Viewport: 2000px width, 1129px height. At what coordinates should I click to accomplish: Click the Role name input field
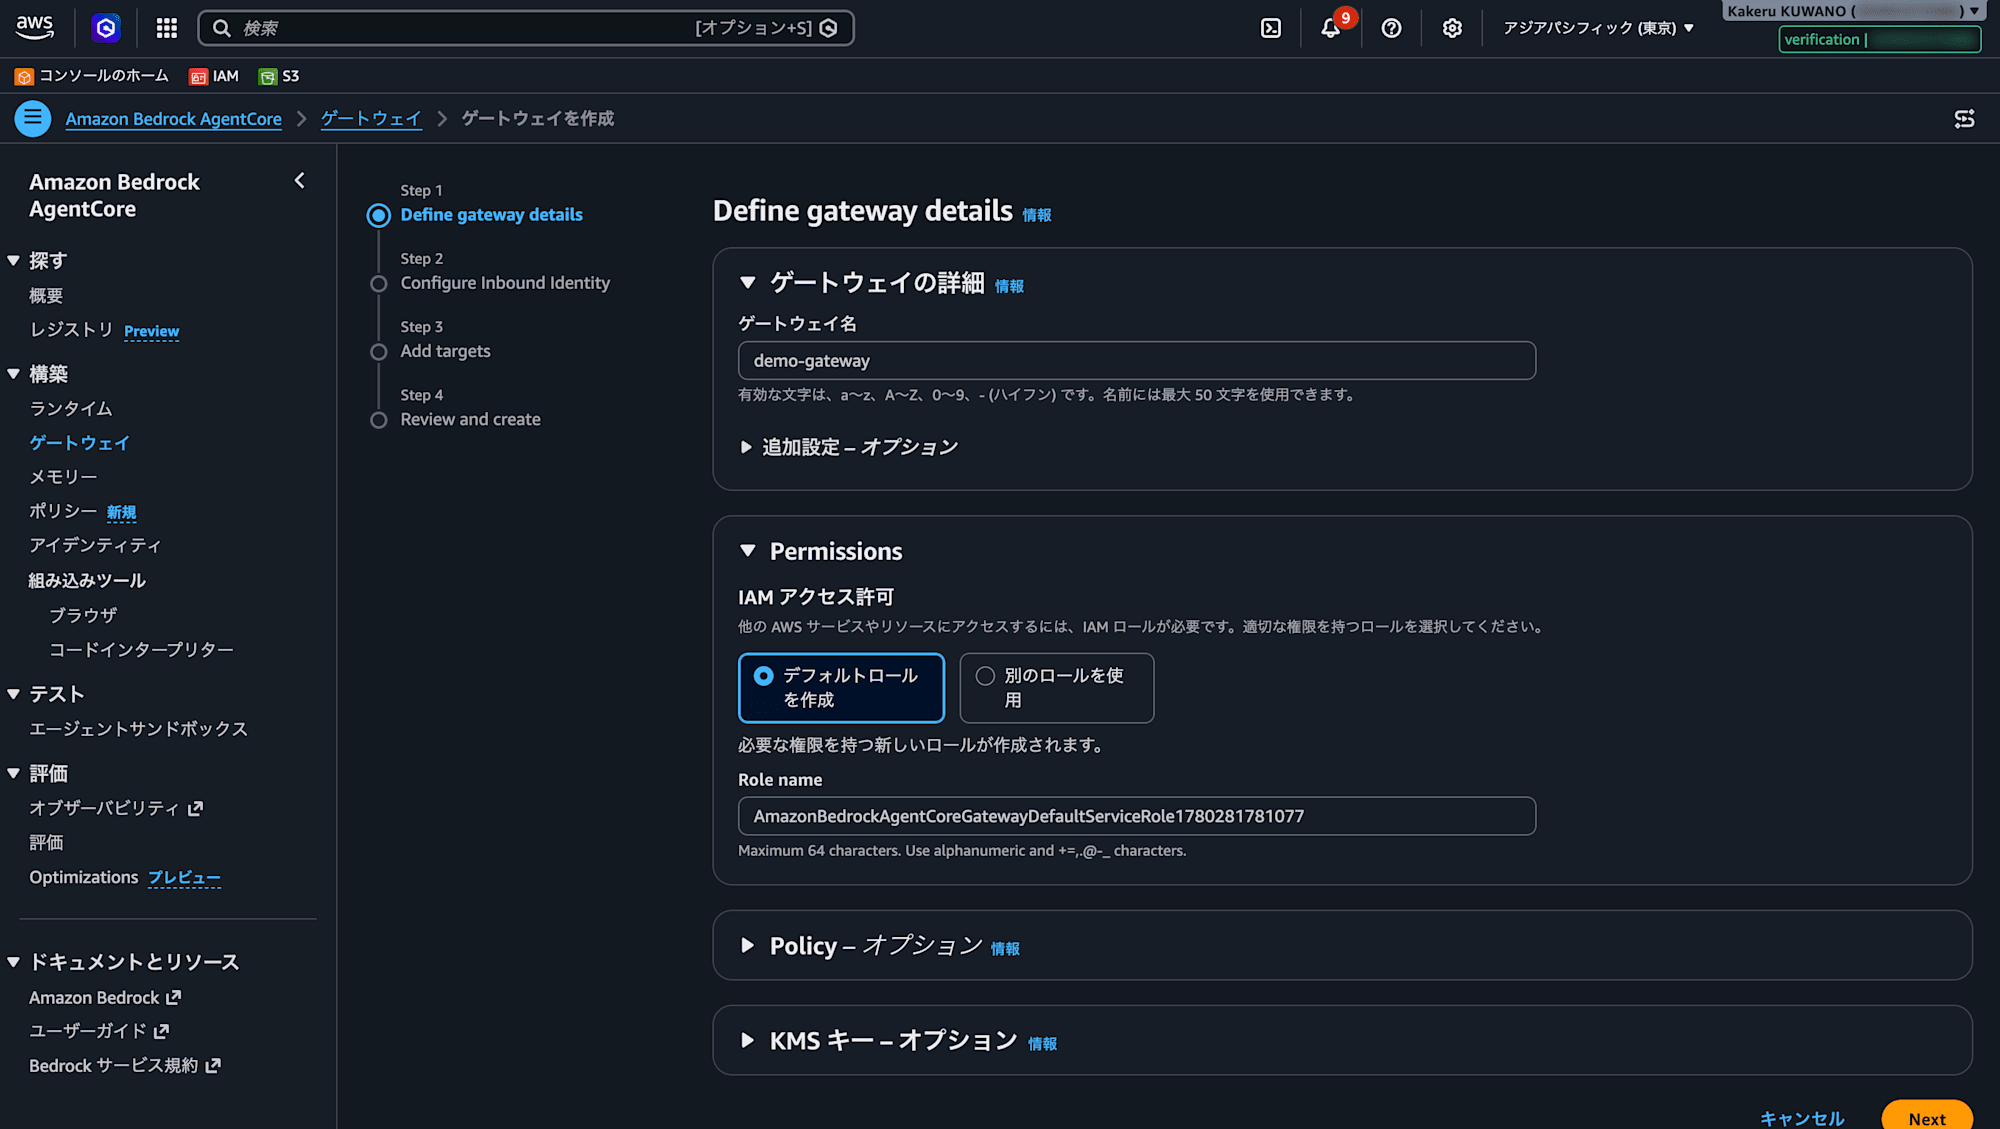pyautogui.click(x=1137, y=816)
